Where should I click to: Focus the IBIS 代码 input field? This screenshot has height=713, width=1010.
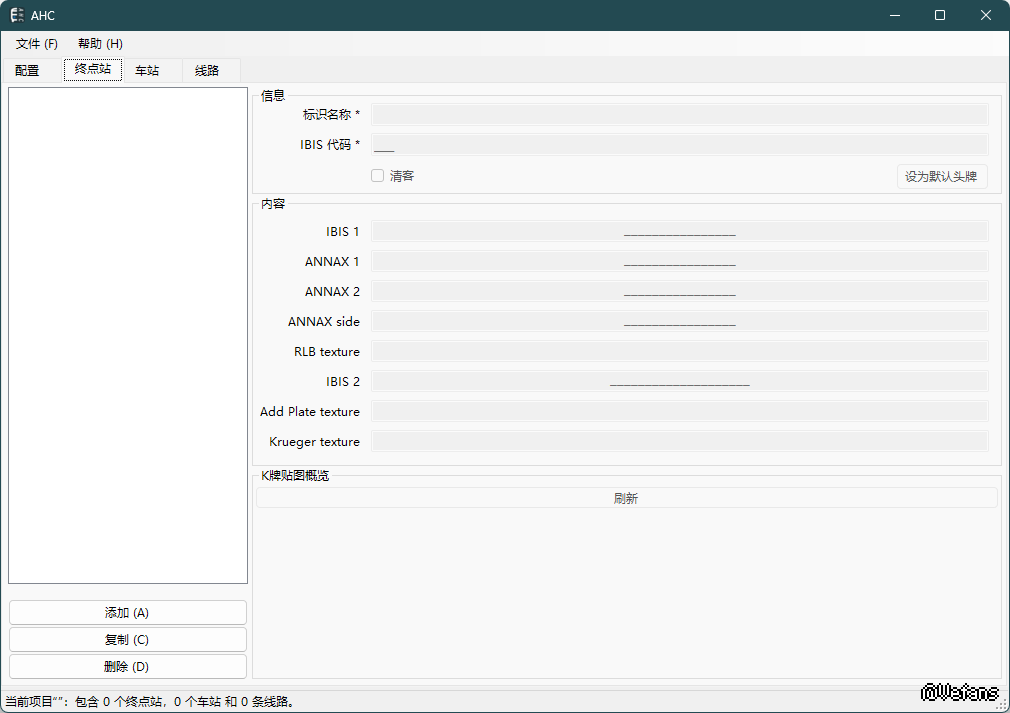[x=679, y=145]
